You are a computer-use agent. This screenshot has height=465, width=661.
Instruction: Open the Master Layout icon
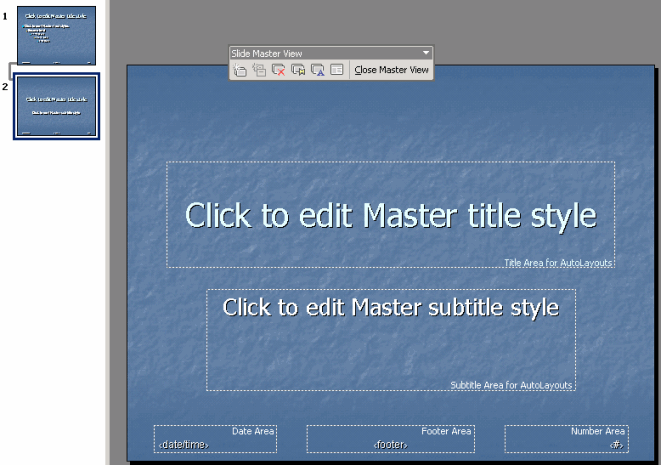click(x=337, y=70)
